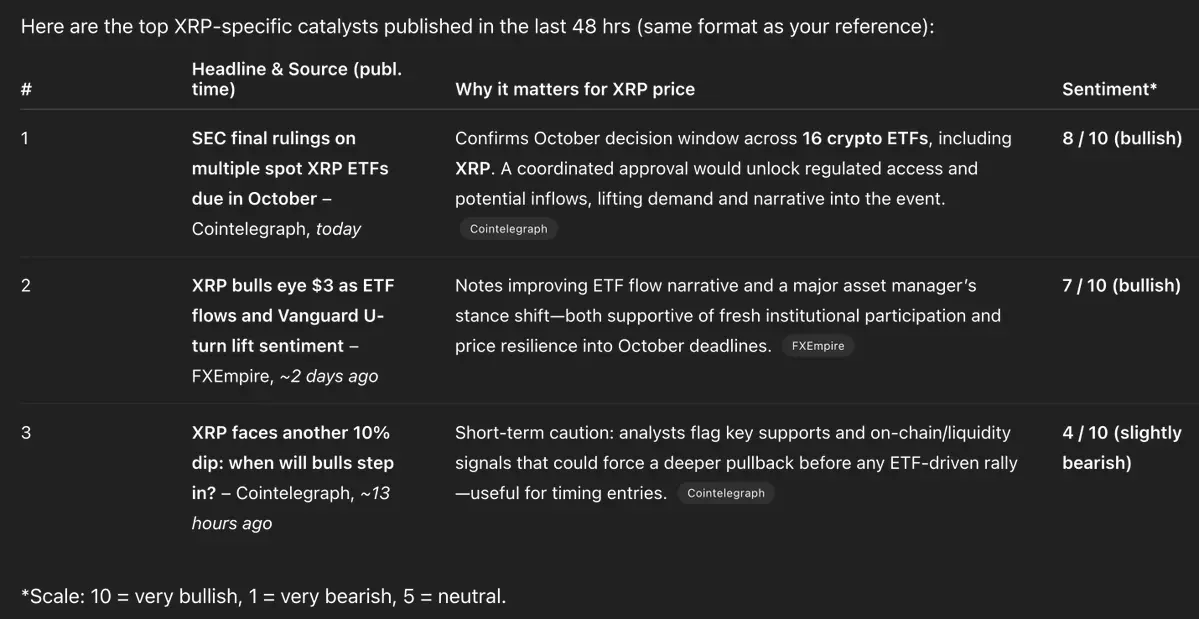Screen dimensions: 1199x619
Task: Click row number 2 in the table
Action: (26, 286)
